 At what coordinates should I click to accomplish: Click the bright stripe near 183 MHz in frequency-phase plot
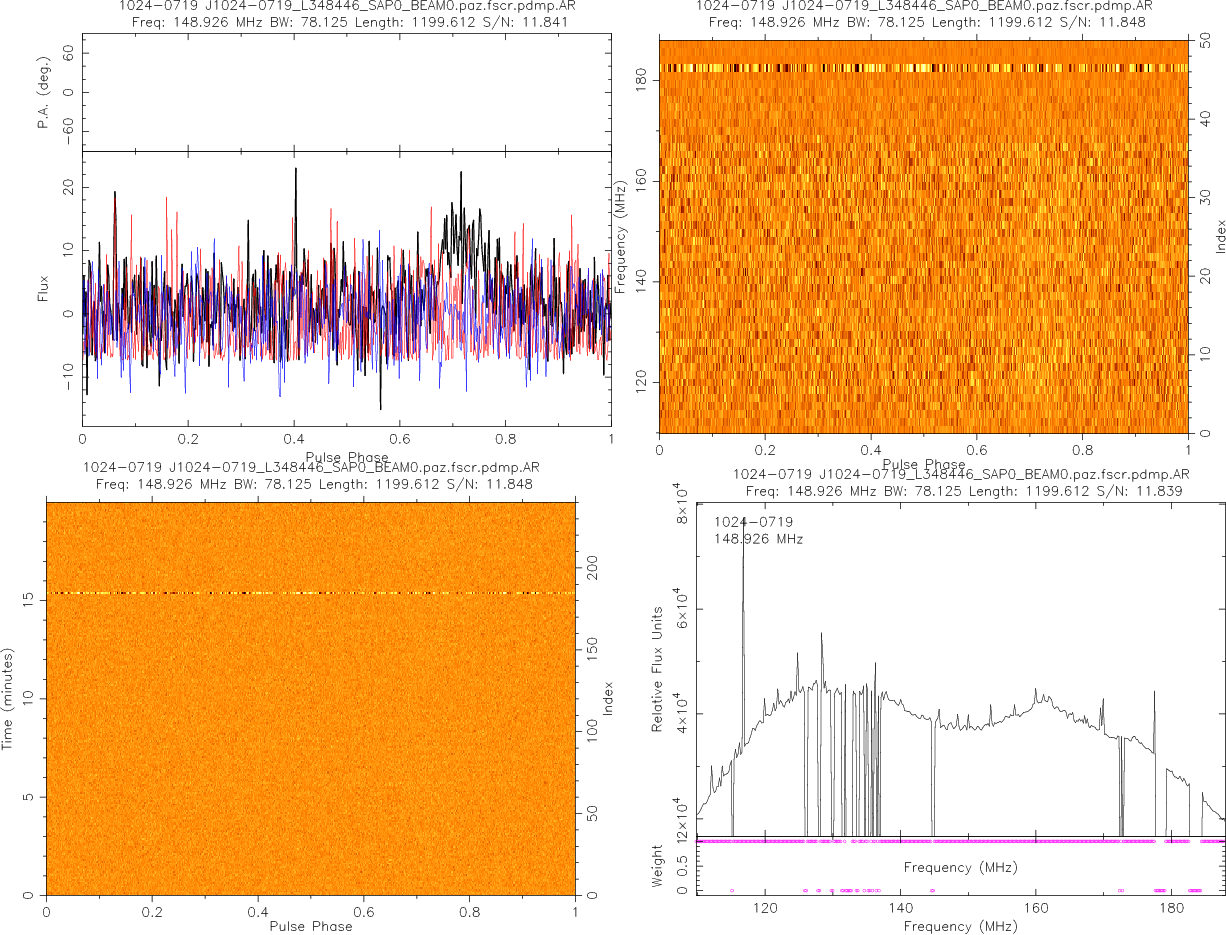(x=923, y=68)
